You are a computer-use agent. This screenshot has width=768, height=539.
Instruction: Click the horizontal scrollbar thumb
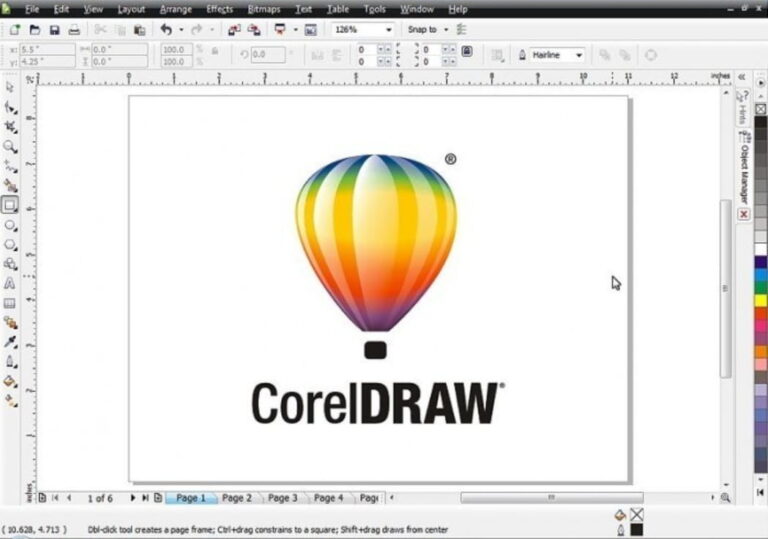(x=552, y=498)
